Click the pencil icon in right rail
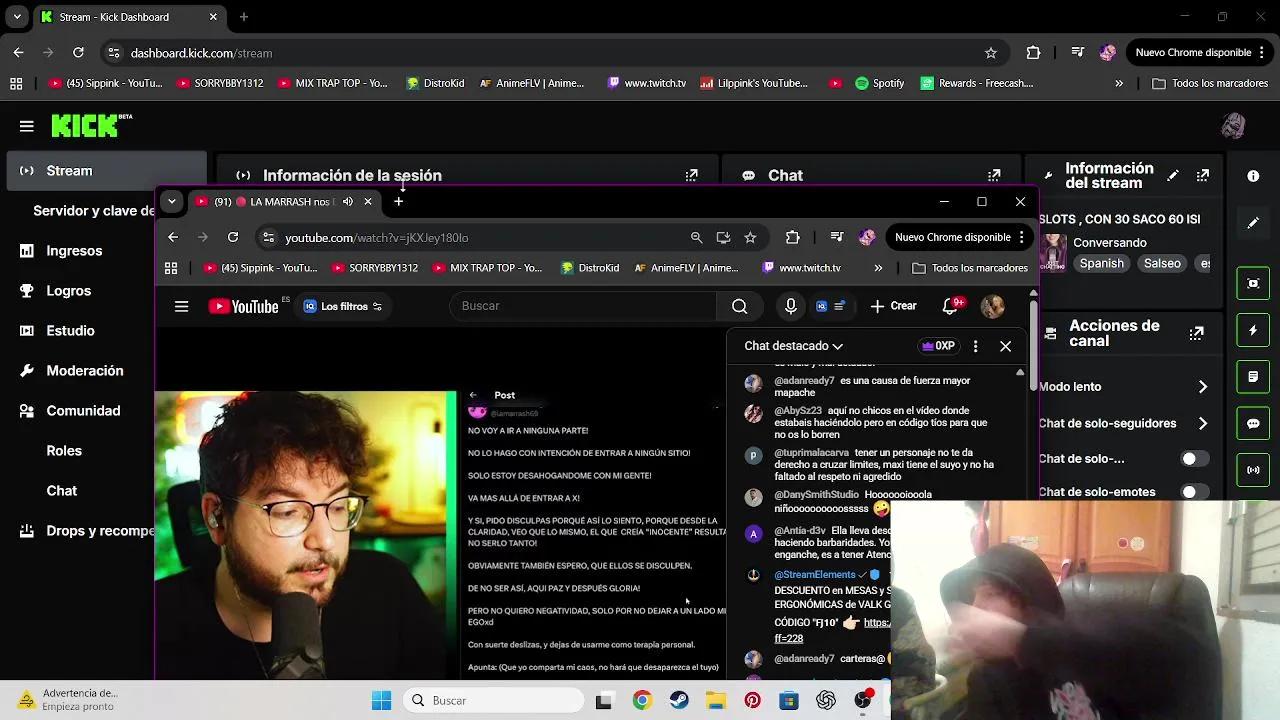This screenshot has height=720, width=1280. pos(1253,223)
